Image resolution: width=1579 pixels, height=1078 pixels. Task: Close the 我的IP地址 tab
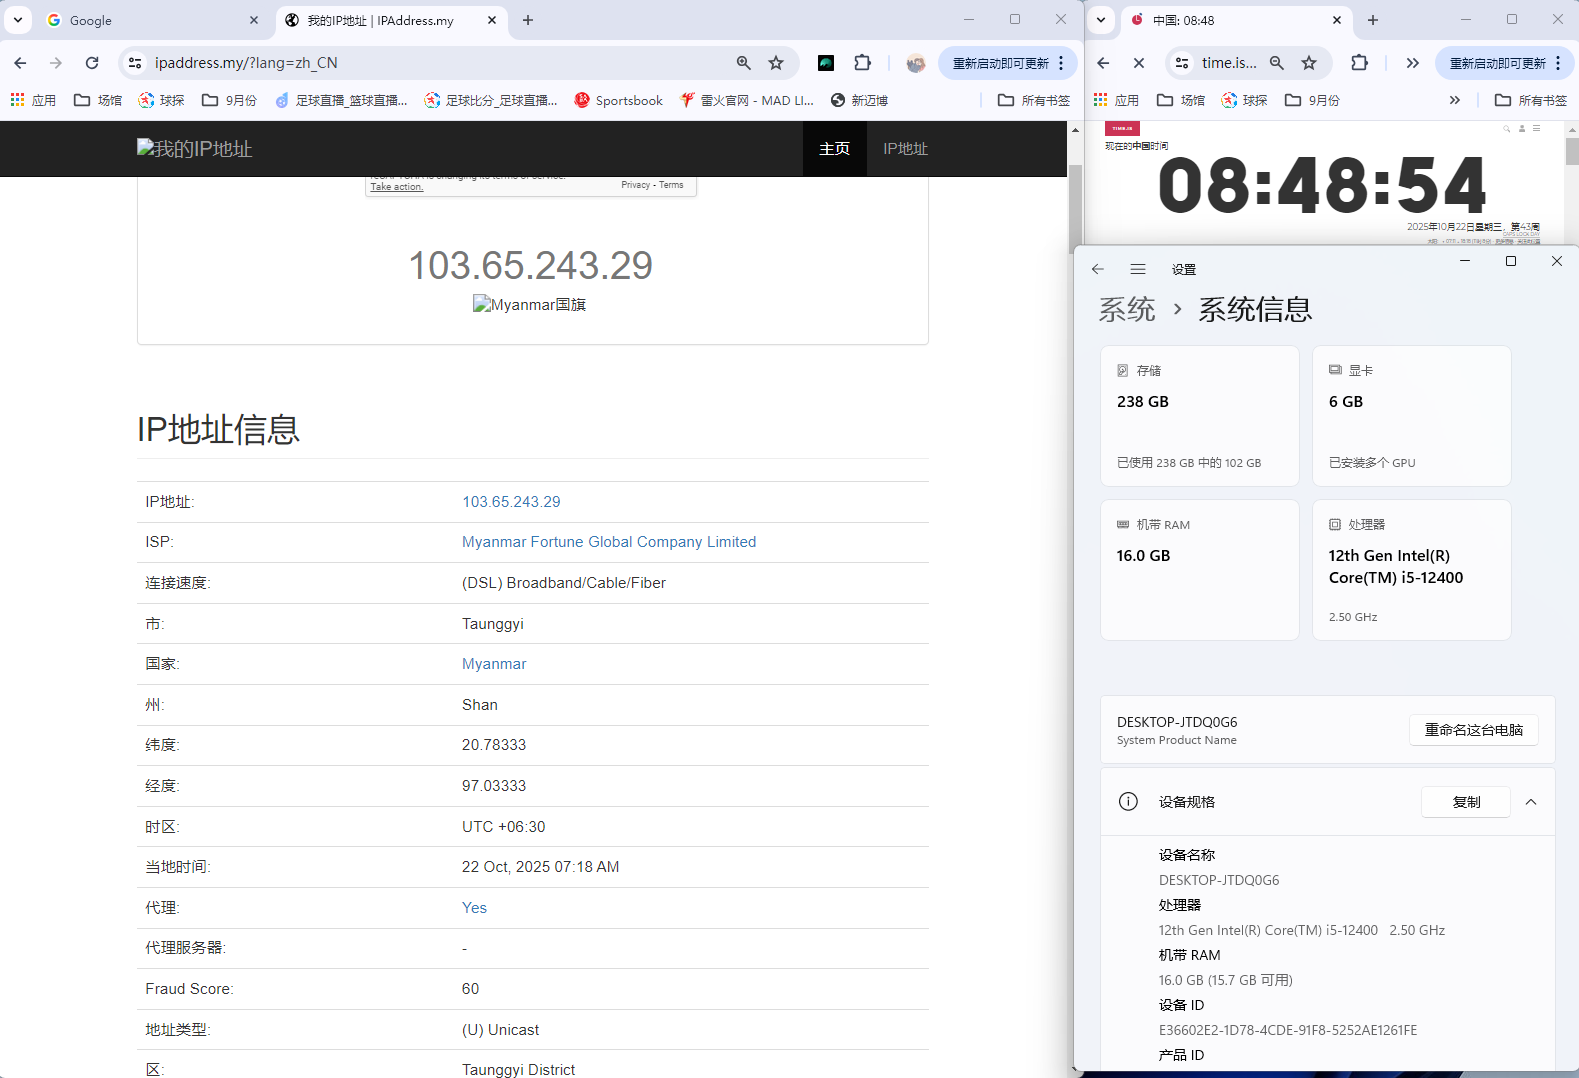click(x=492, y=20)
